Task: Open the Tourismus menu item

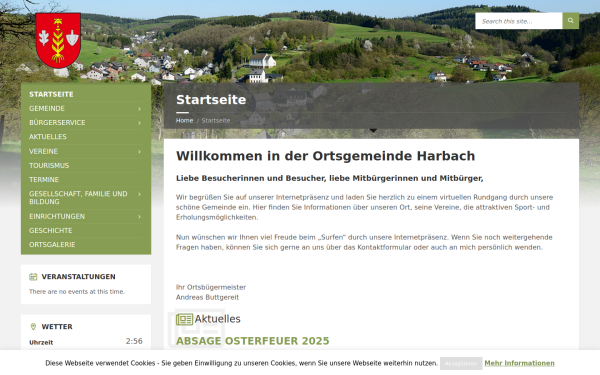Action: click(49, 165)
